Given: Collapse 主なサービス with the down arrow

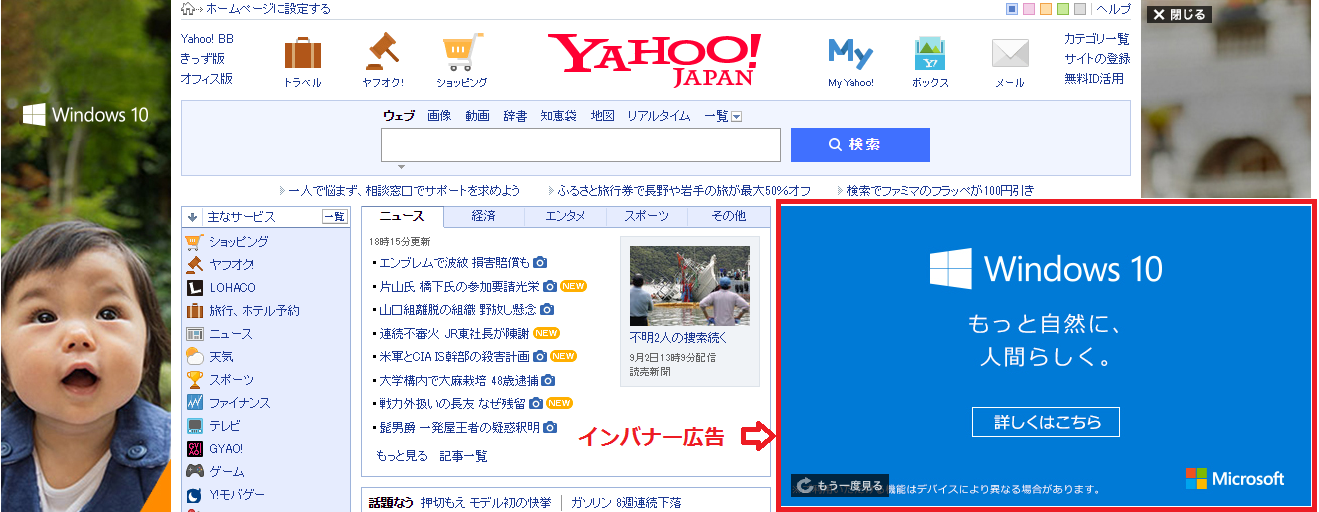Looking at the screenshot, I should coord(191,217).
